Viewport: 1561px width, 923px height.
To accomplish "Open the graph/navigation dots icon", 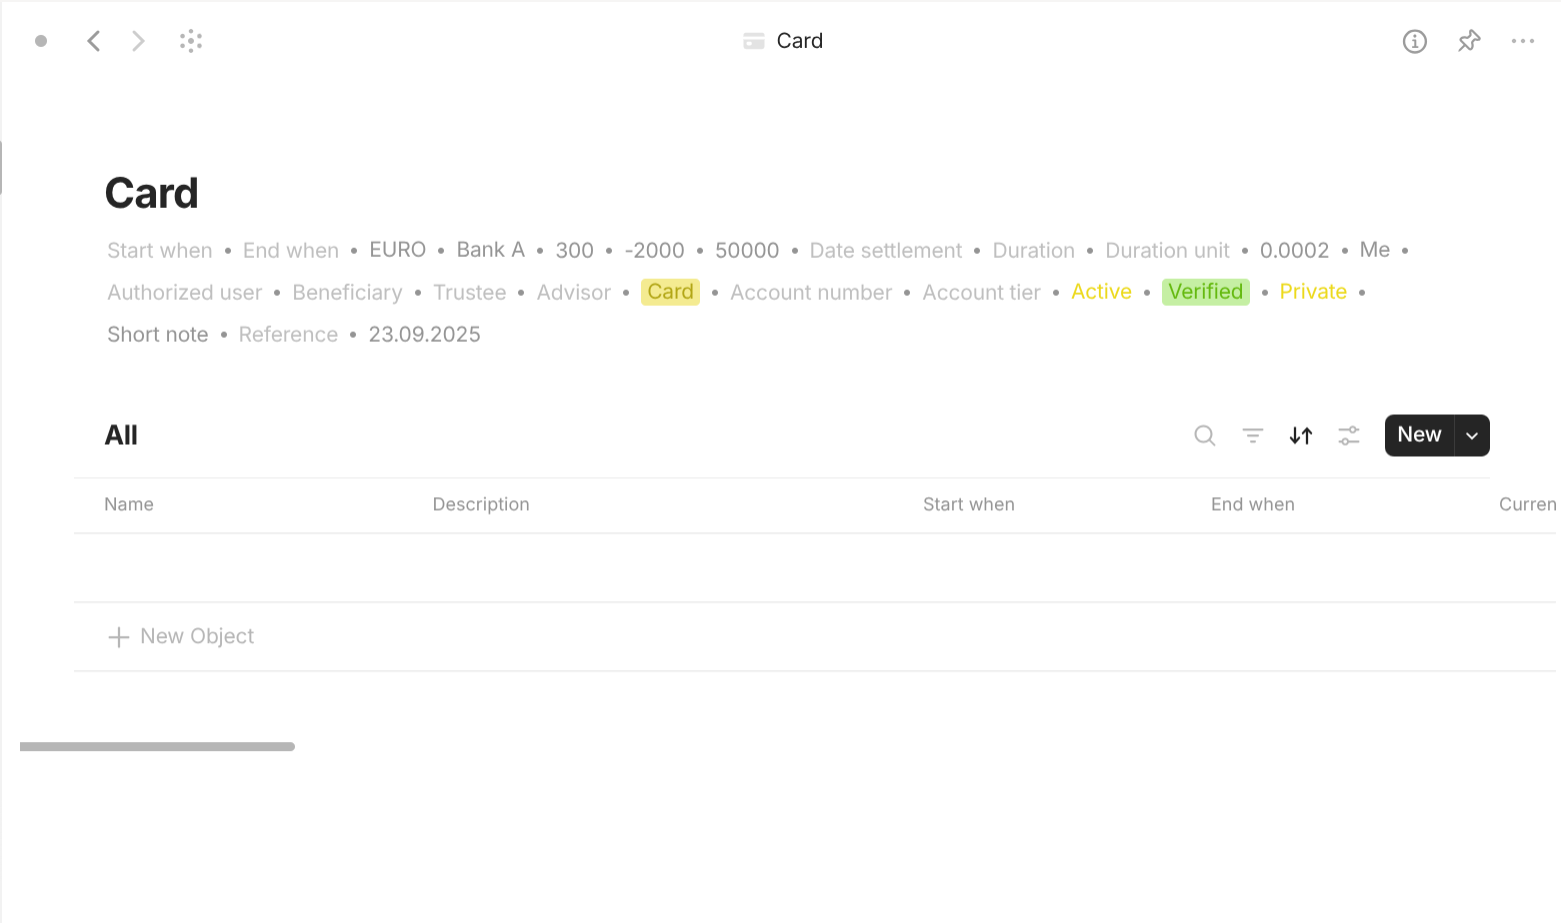I will (190, 41).
